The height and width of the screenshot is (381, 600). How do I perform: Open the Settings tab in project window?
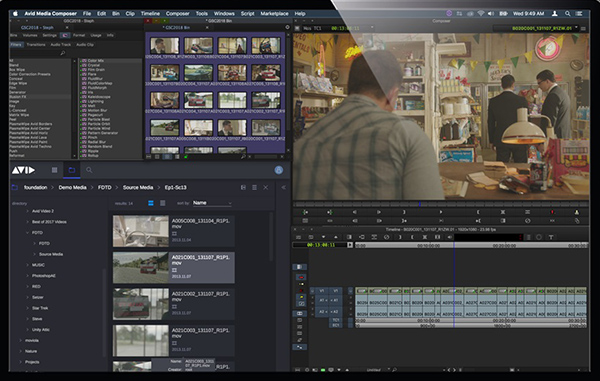tap(49, 35)
